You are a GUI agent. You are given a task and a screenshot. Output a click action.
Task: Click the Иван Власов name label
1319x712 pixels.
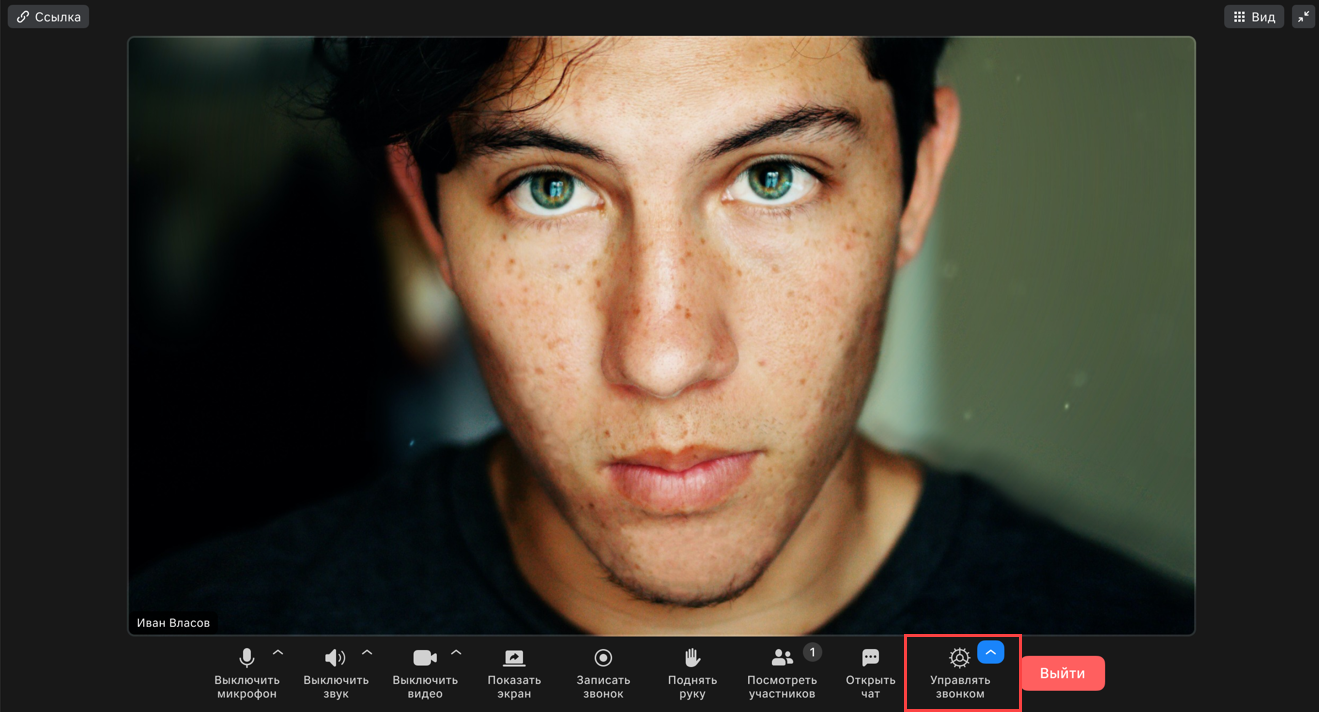click(174, 623)
